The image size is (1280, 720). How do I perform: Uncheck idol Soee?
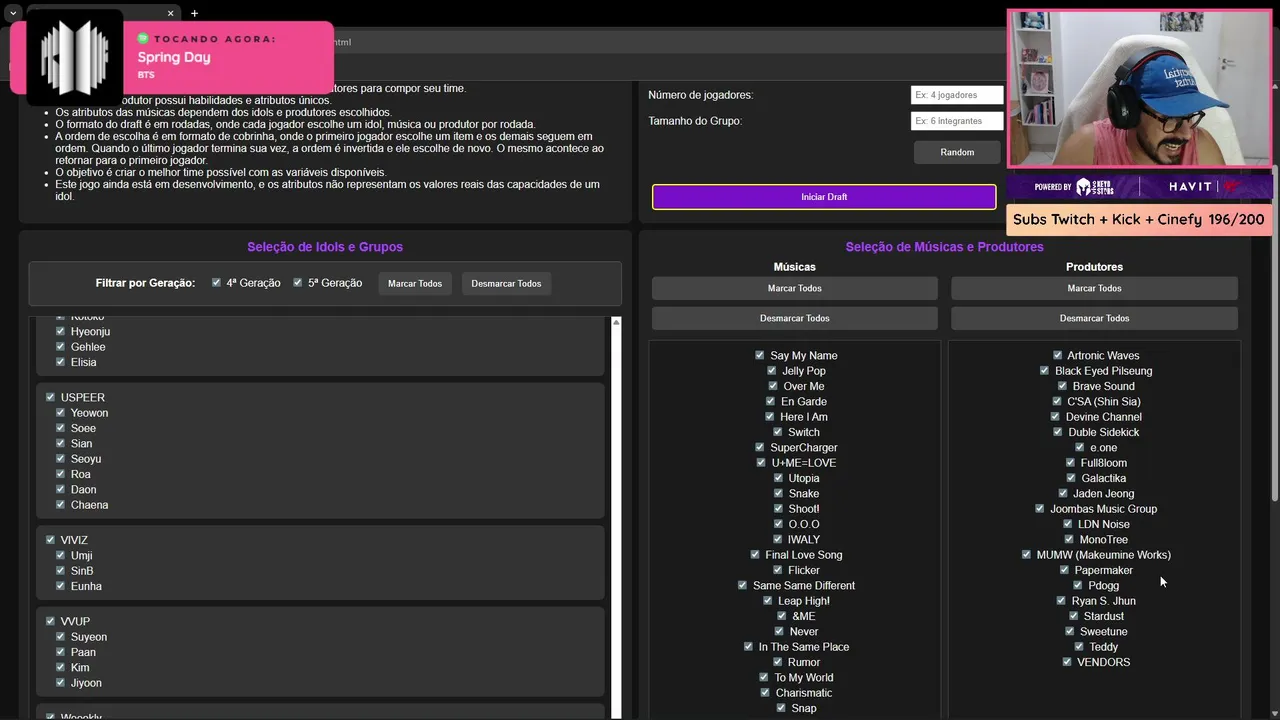[60, 428]
